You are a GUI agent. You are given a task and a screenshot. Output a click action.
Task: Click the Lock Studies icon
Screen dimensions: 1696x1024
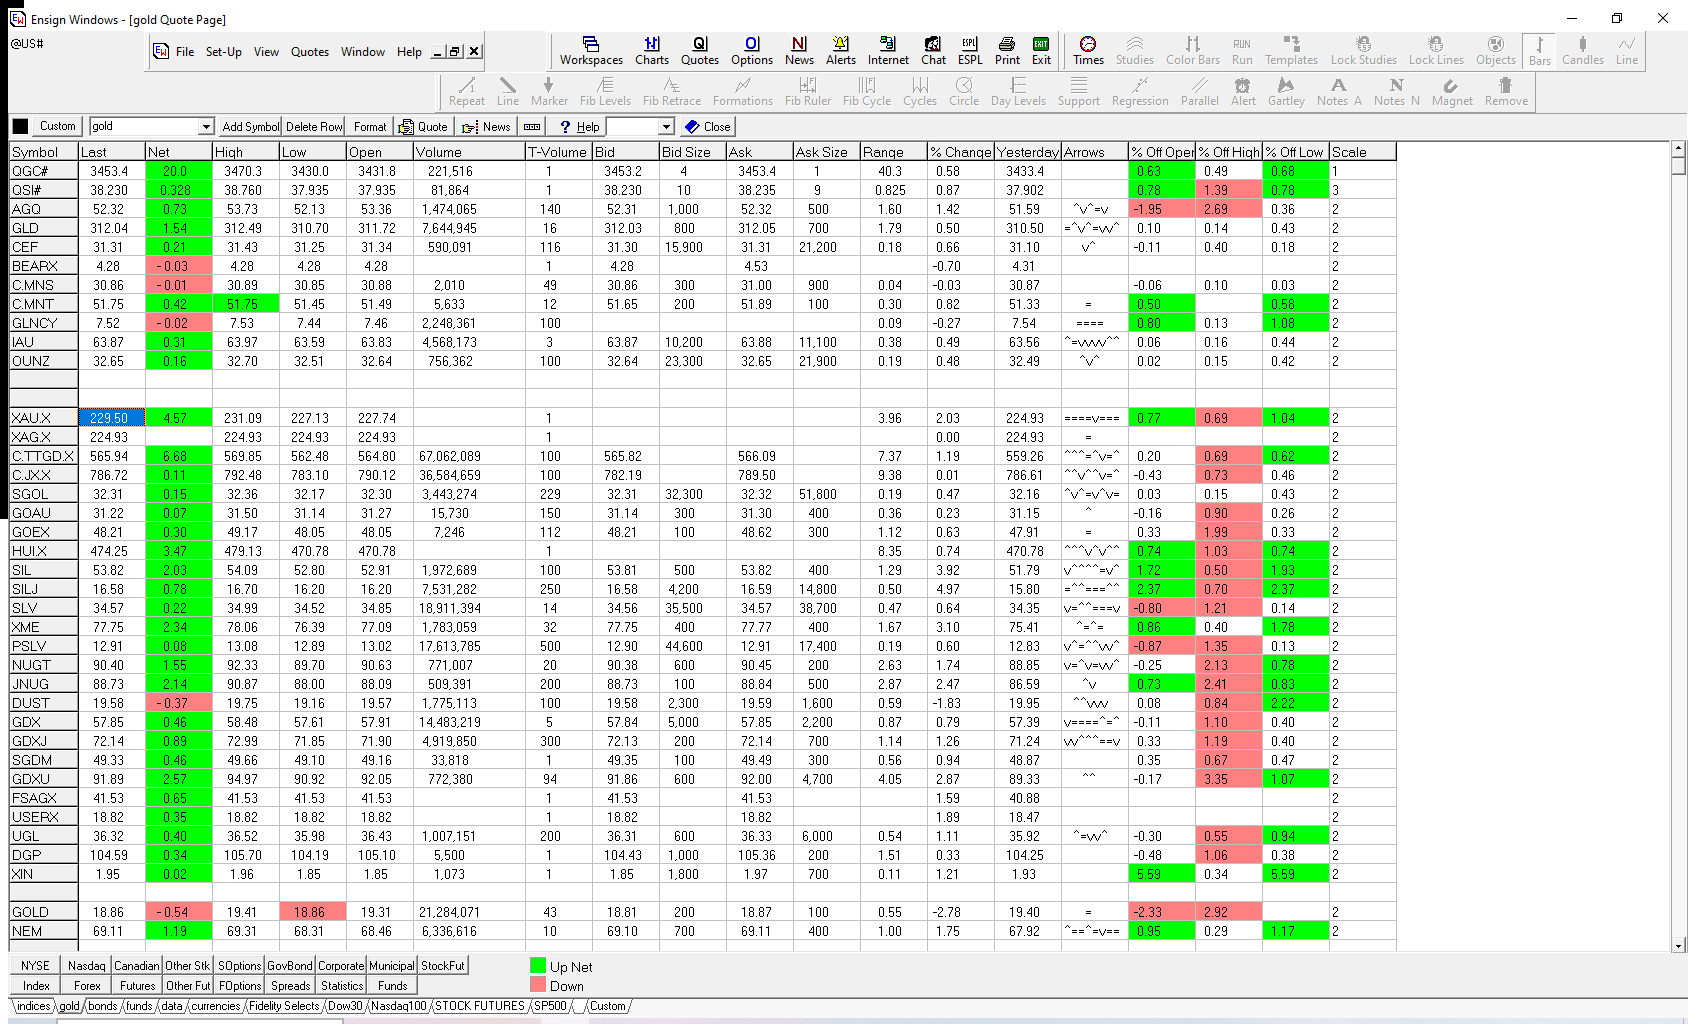point(1363,51)
